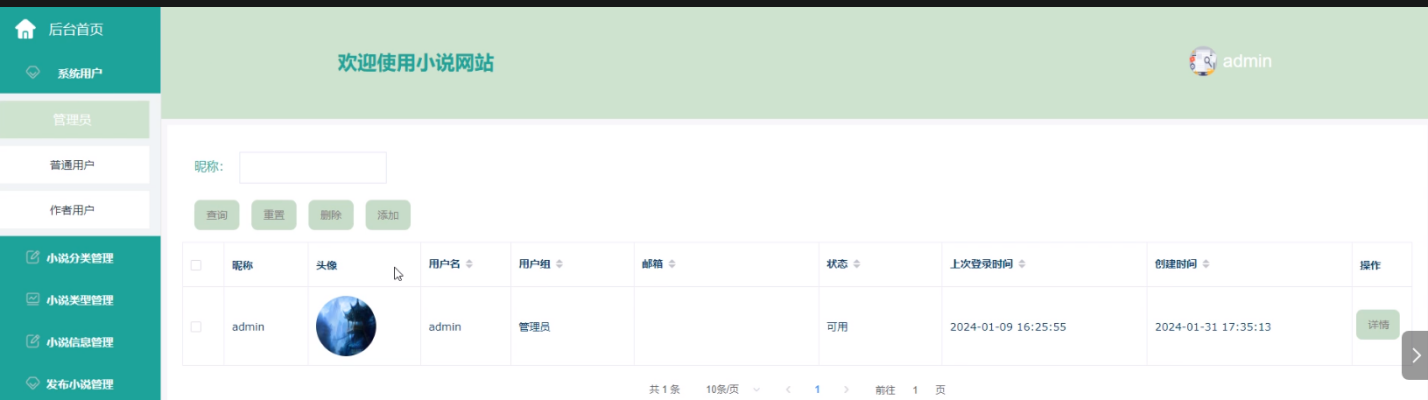Screen dimensions: 1428x400
Task: Sort by 上次登录时间 column arrows
Action: click(1021, 264)
